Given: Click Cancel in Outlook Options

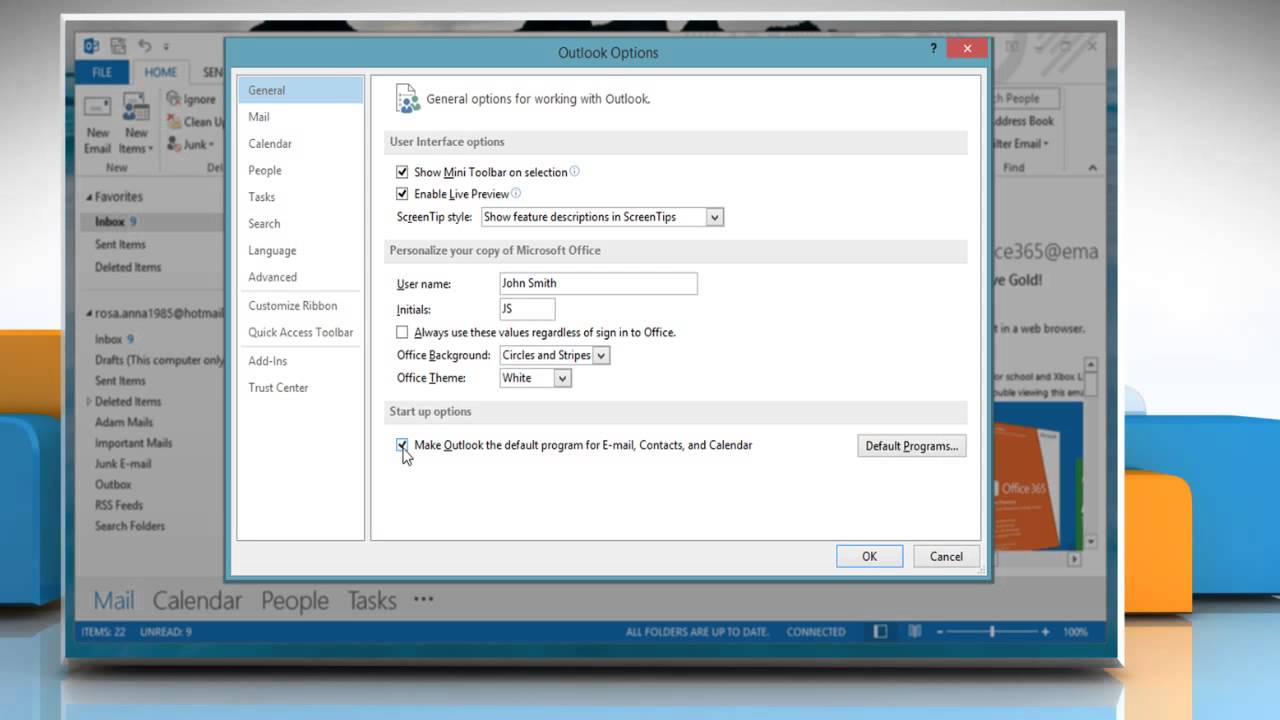Looking at the screenshot, I should point(946,557).
